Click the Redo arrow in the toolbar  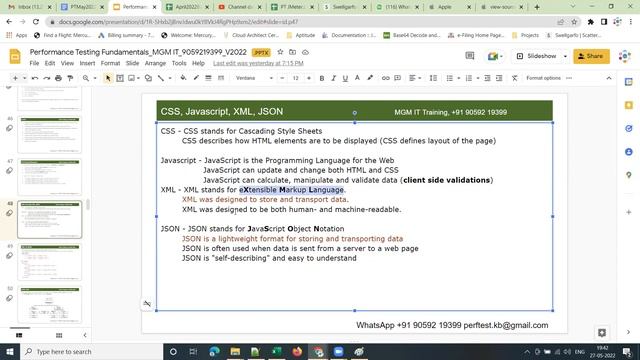(x=47, y=78)
